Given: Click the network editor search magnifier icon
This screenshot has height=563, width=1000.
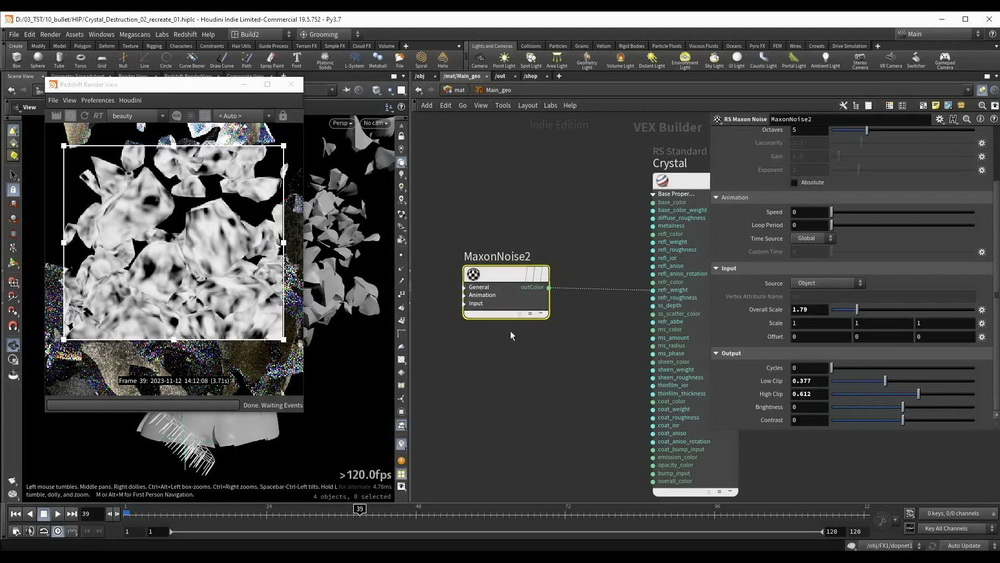Looking at the screenshot, I should coord(982,105).
